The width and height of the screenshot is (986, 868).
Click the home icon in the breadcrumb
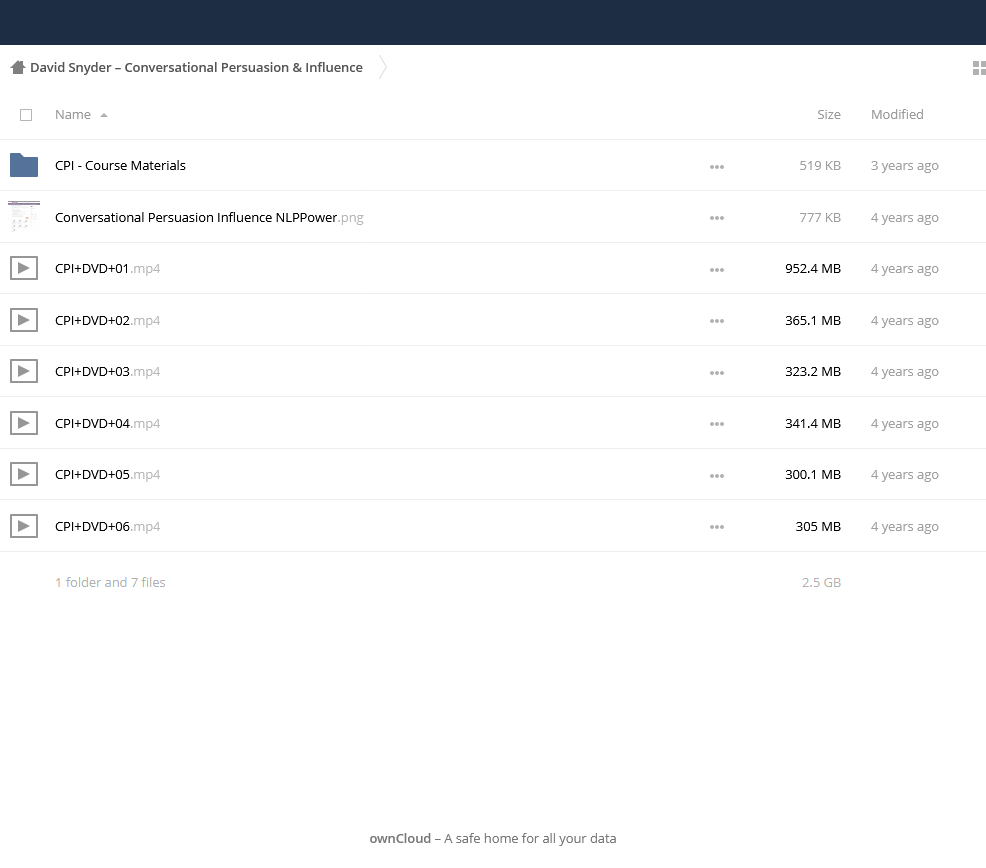tap(18, 67)
